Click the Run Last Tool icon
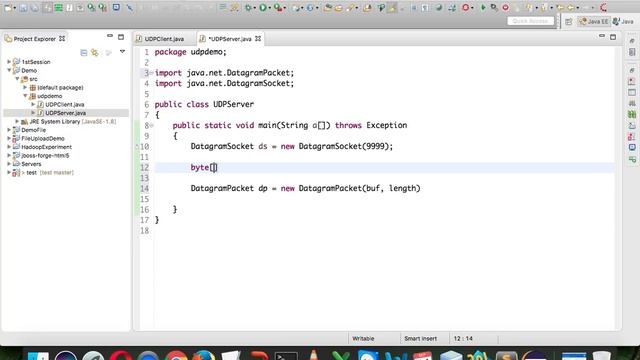This screenshot has width=640, height=360. click(x=278, y=7)
